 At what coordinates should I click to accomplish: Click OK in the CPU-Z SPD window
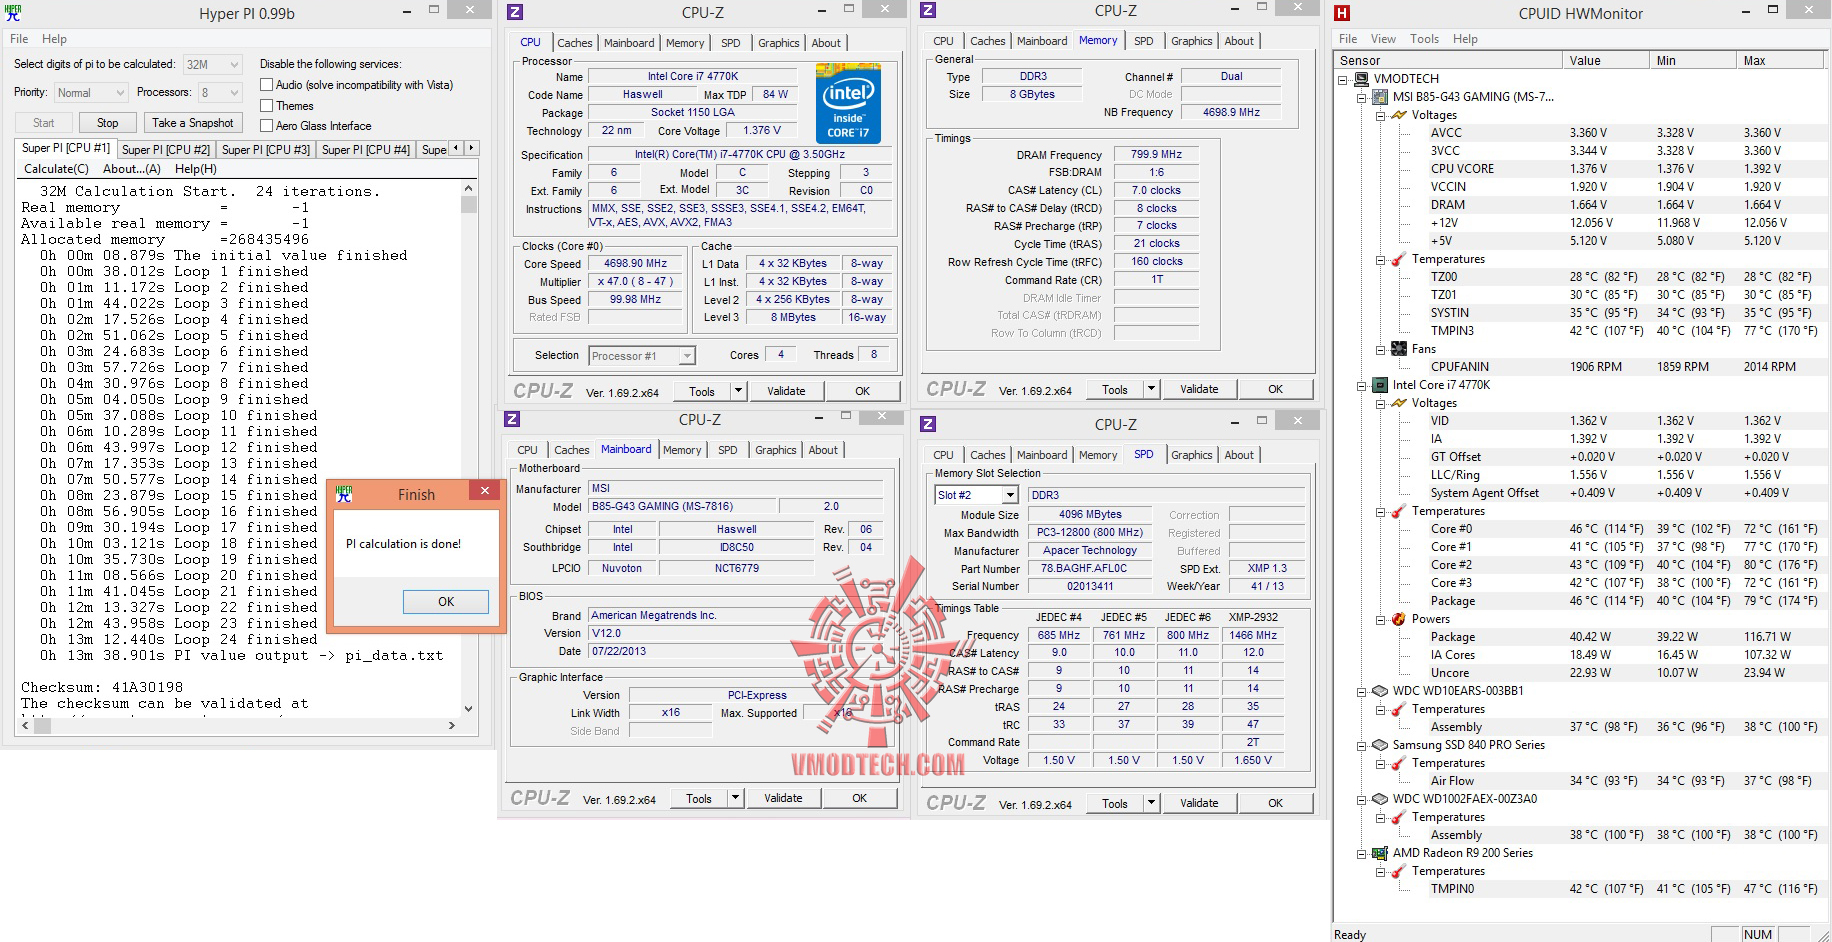pyautogui.click(x=1275, y=803)
